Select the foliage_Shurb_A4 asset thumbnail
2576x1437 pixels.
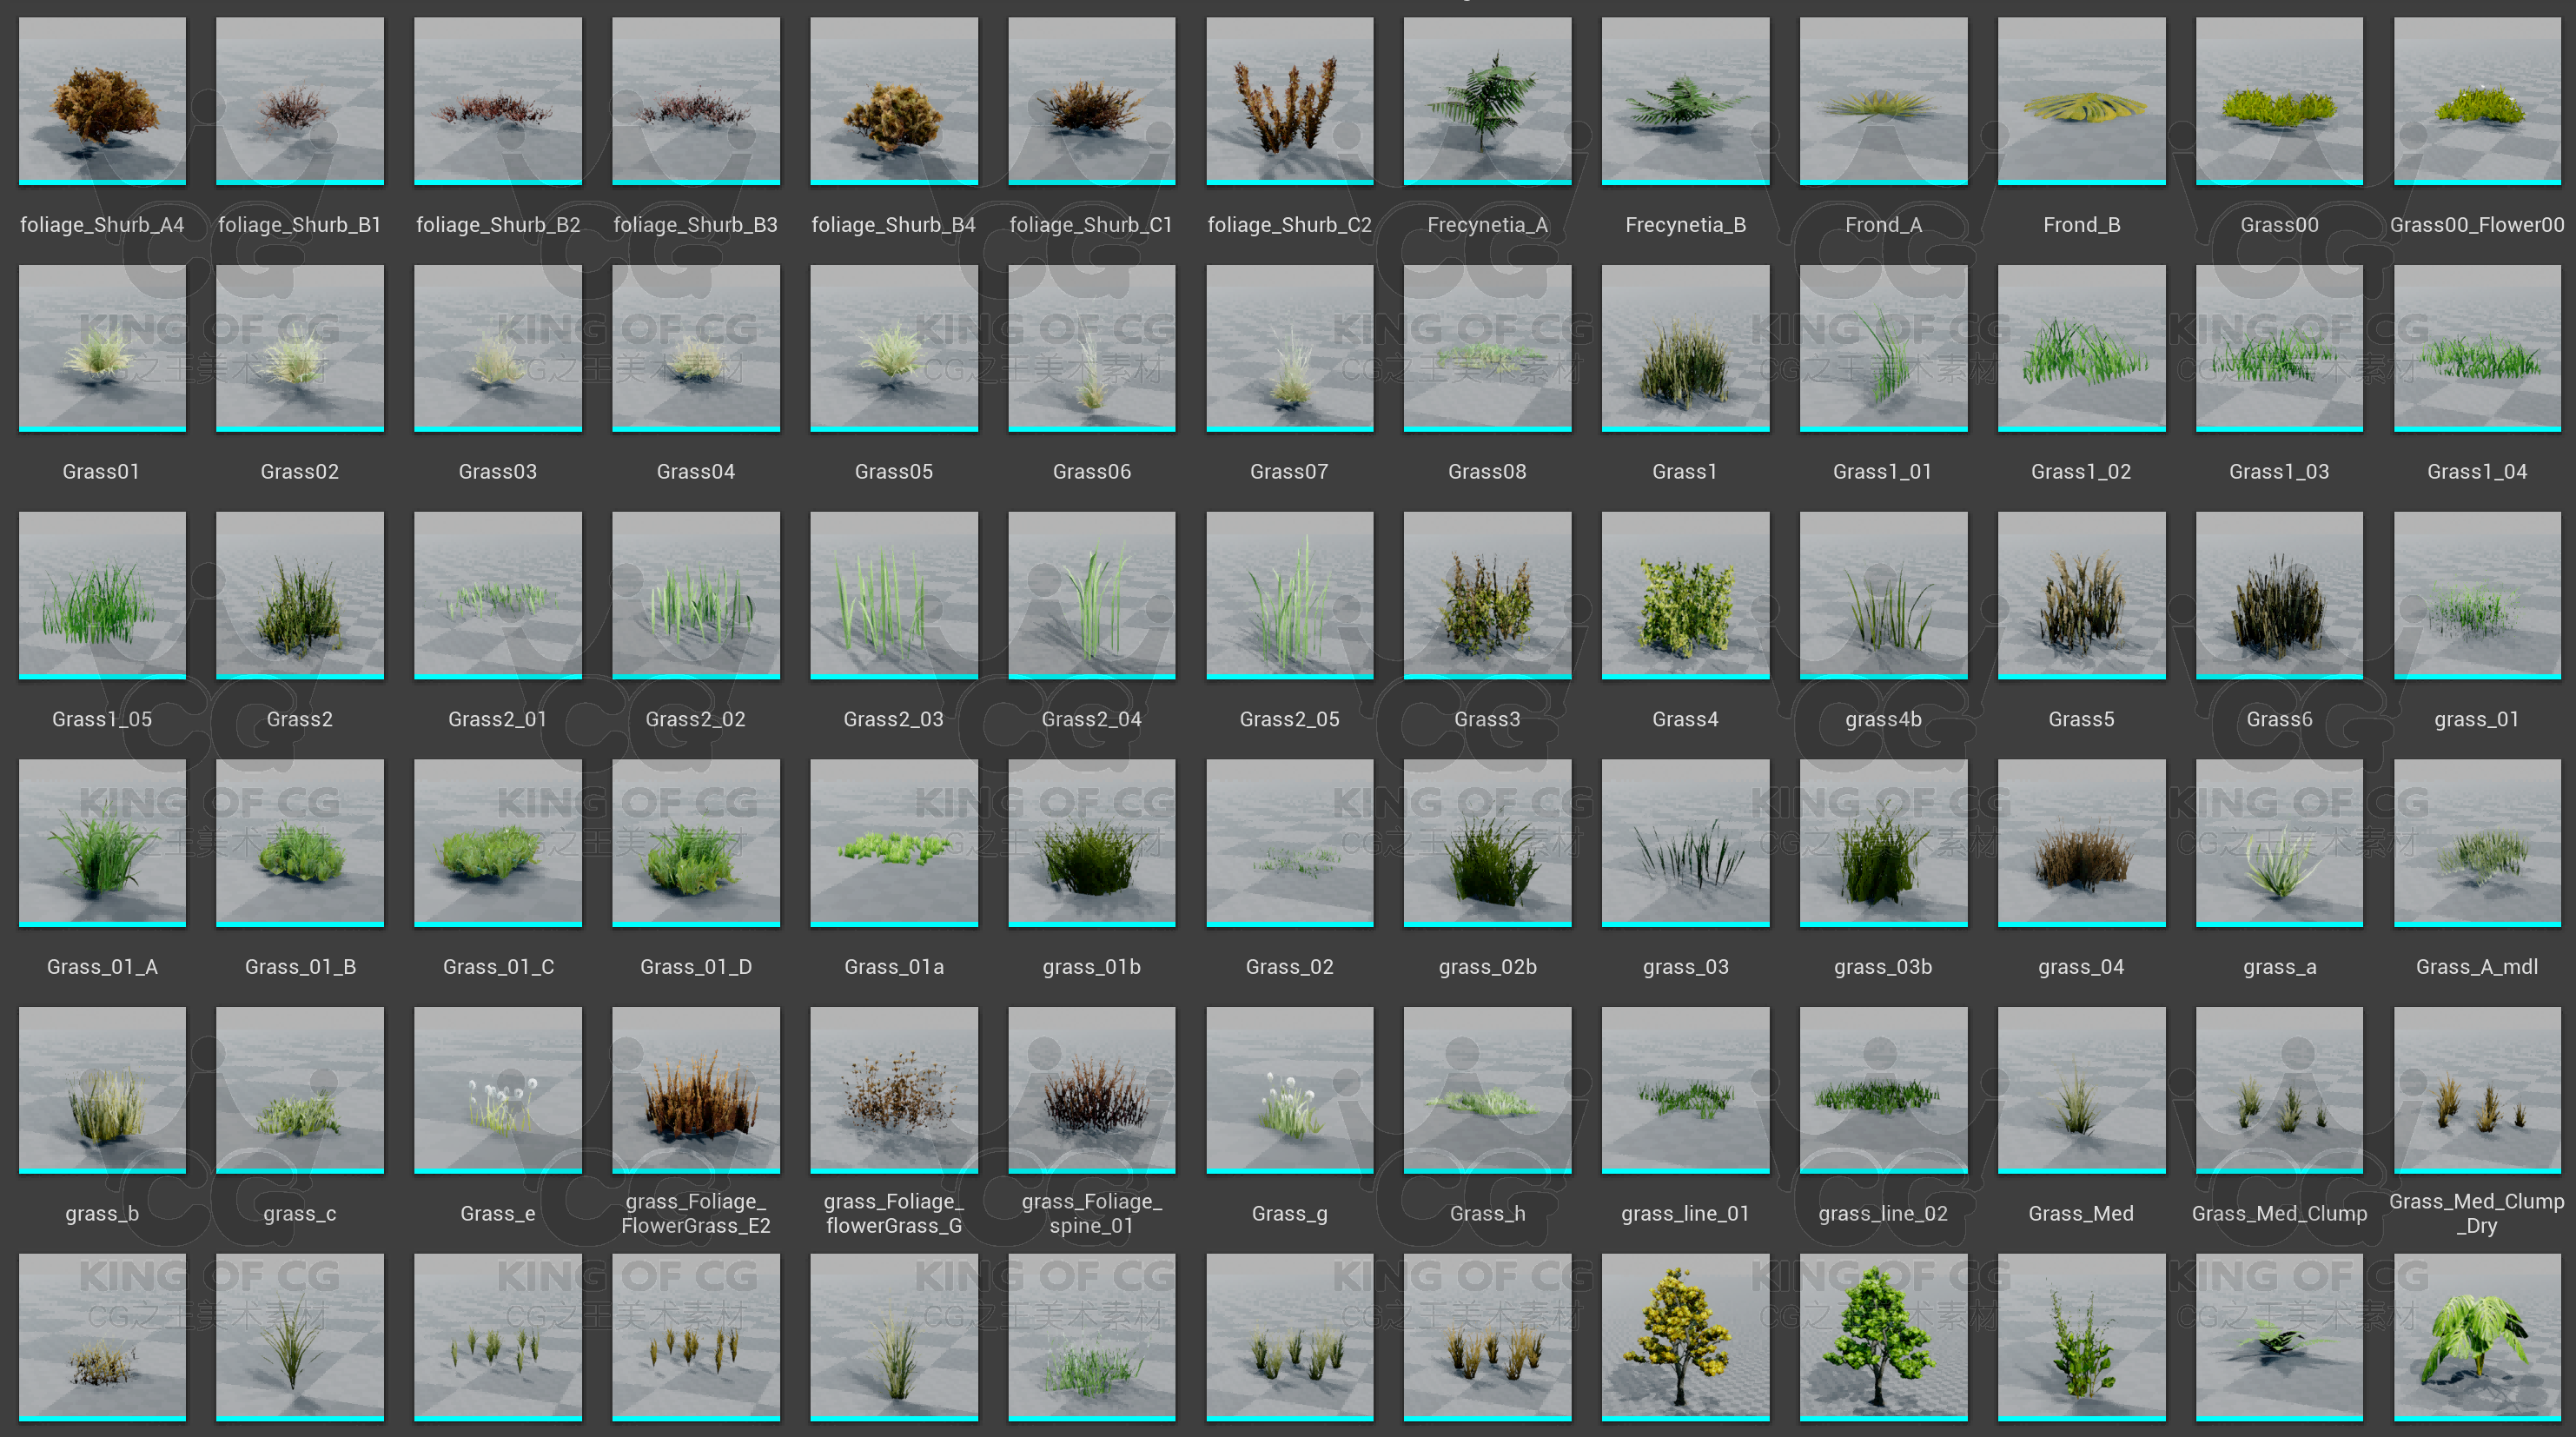tap(102, 100)
